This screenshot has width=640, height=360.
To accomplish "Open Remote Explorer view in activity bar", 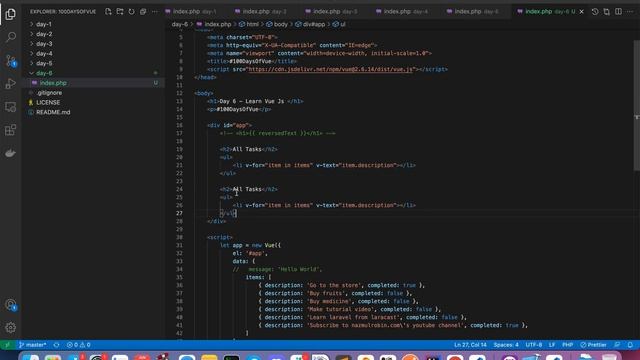I will click(x=11, y=107).
